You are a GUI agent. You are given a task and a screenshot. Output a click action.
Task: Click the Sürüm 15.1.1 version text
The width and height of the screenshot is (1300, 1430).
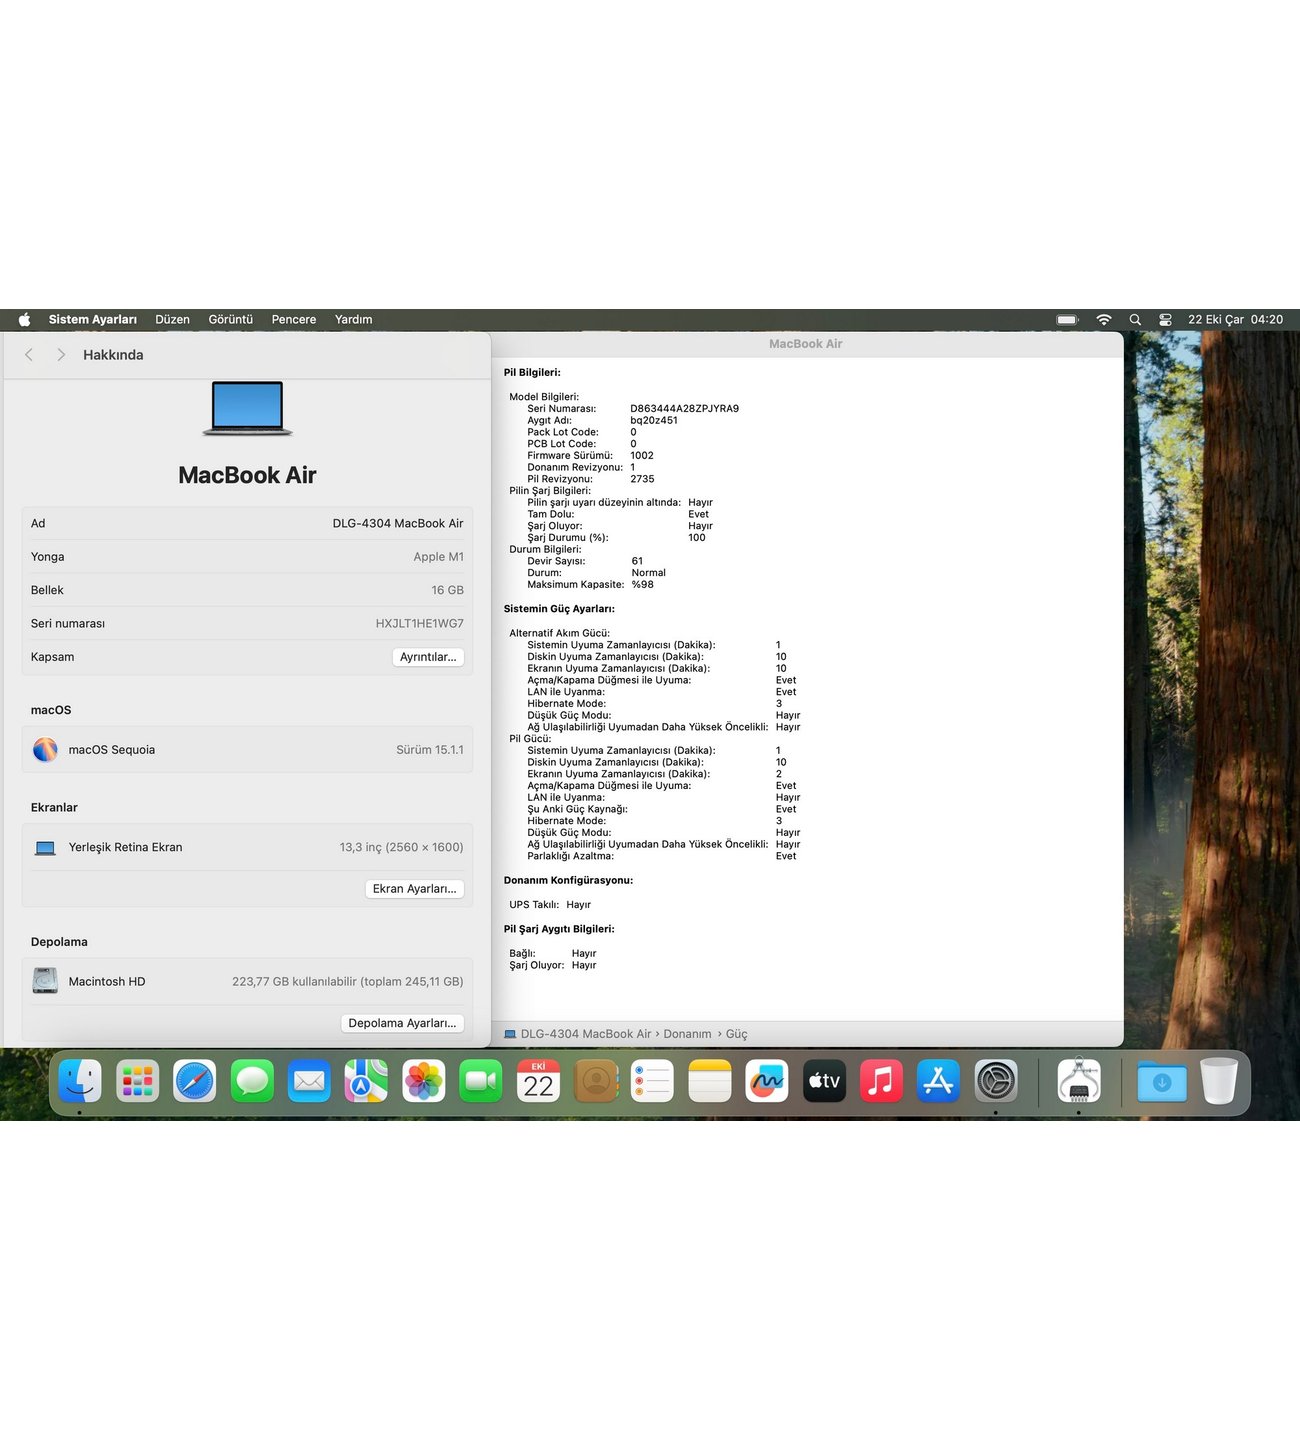tap(429, 750)
